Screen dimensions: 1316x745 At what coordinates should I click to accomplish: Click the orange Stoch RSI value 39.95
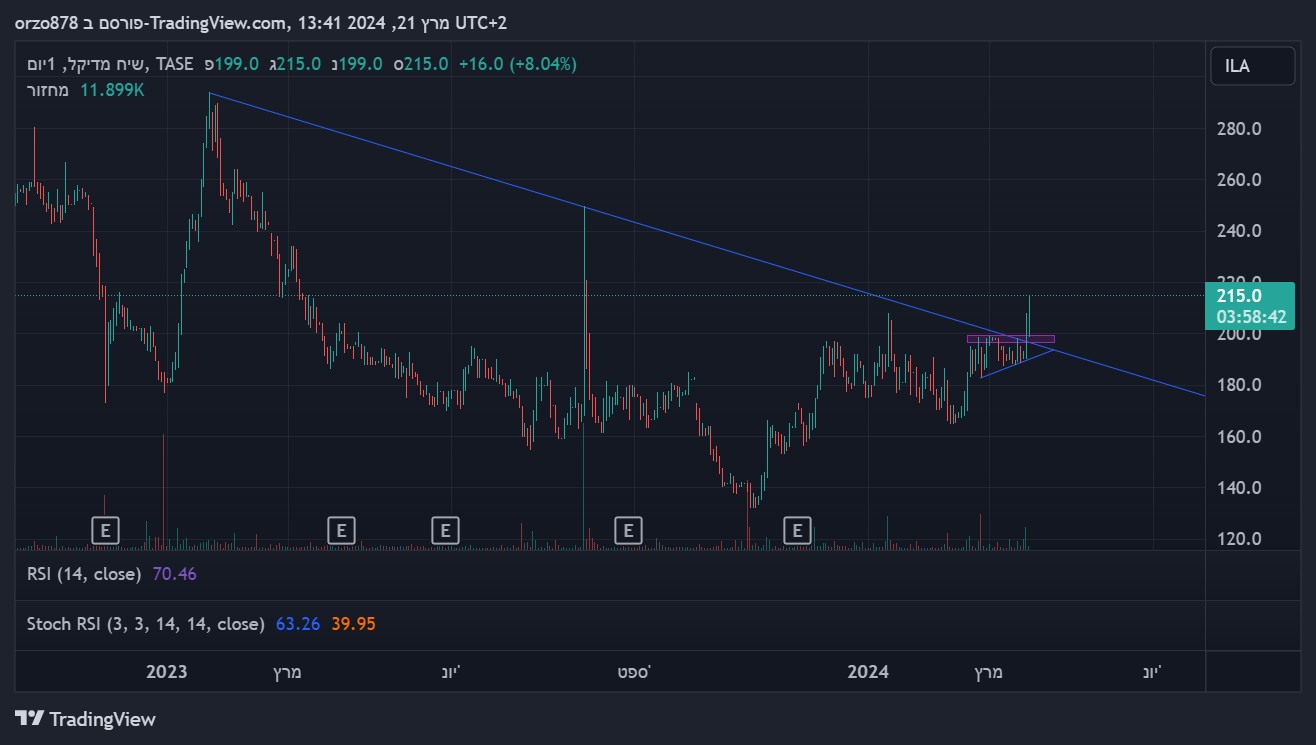click(x=354, y=624)
